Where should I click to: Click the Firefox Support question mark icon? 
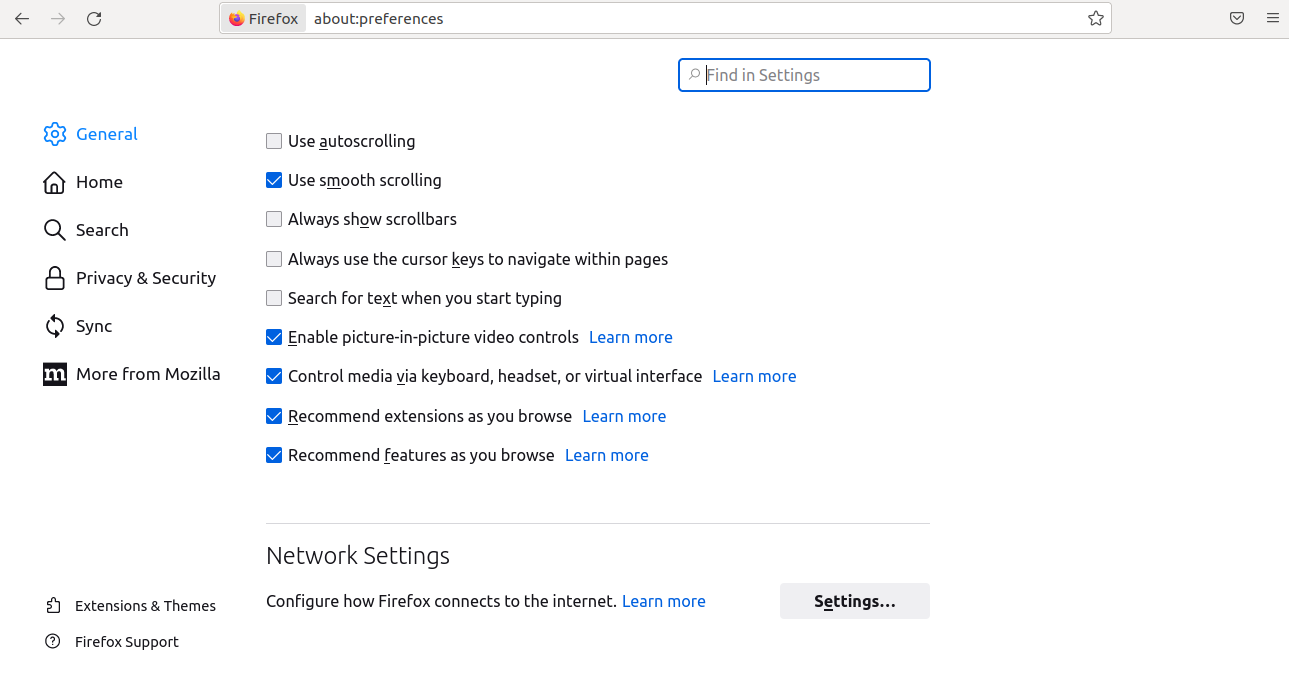53,641
